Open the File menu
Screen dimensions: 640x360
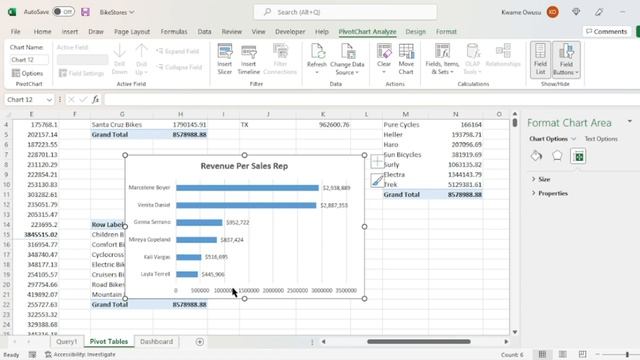click(16, 31)
